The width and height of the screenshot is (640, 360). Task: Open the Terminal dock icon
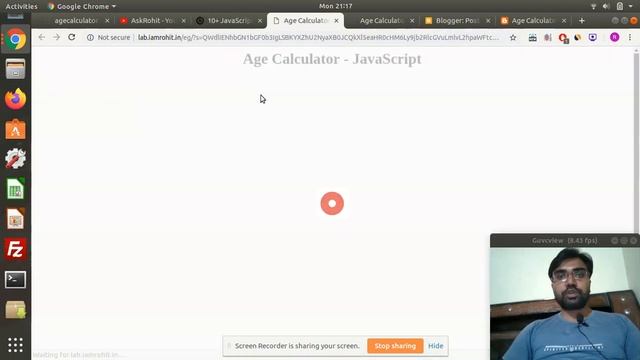pyautogui.click(x=16, y=280)
